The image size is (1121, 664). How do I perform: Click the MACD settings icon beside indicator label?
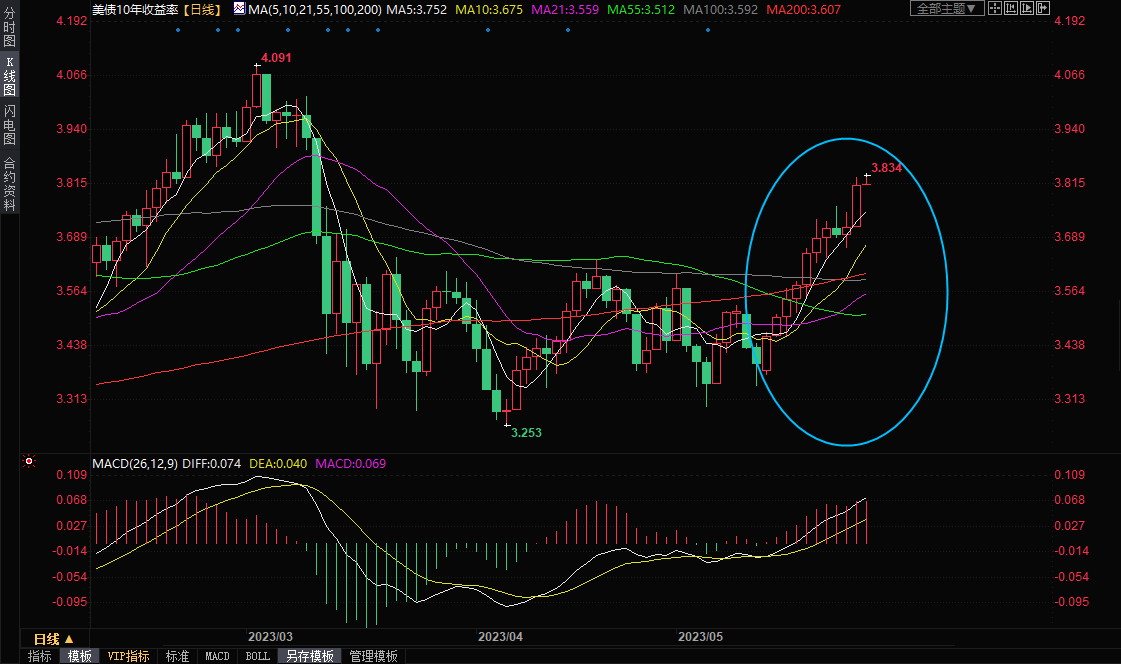(x=29, y=462)
